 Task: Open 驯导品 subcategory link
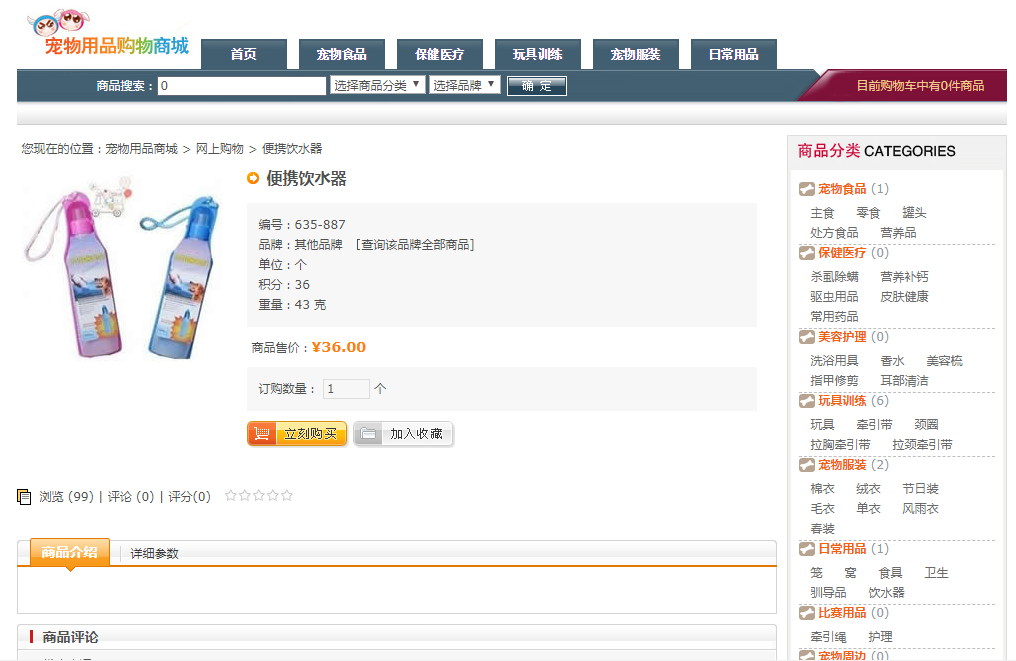click(828, 593)
